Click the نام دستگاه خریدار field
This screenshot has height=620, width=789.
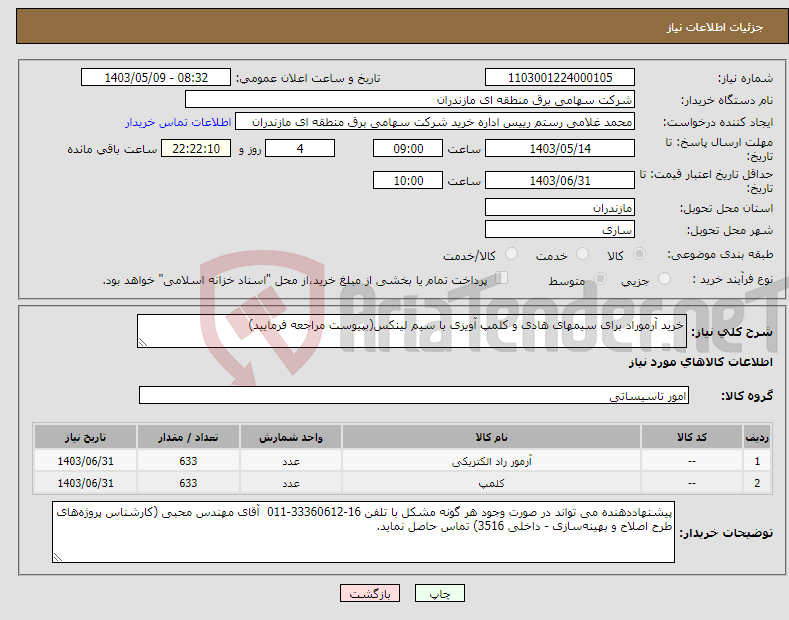pos(410,100)
